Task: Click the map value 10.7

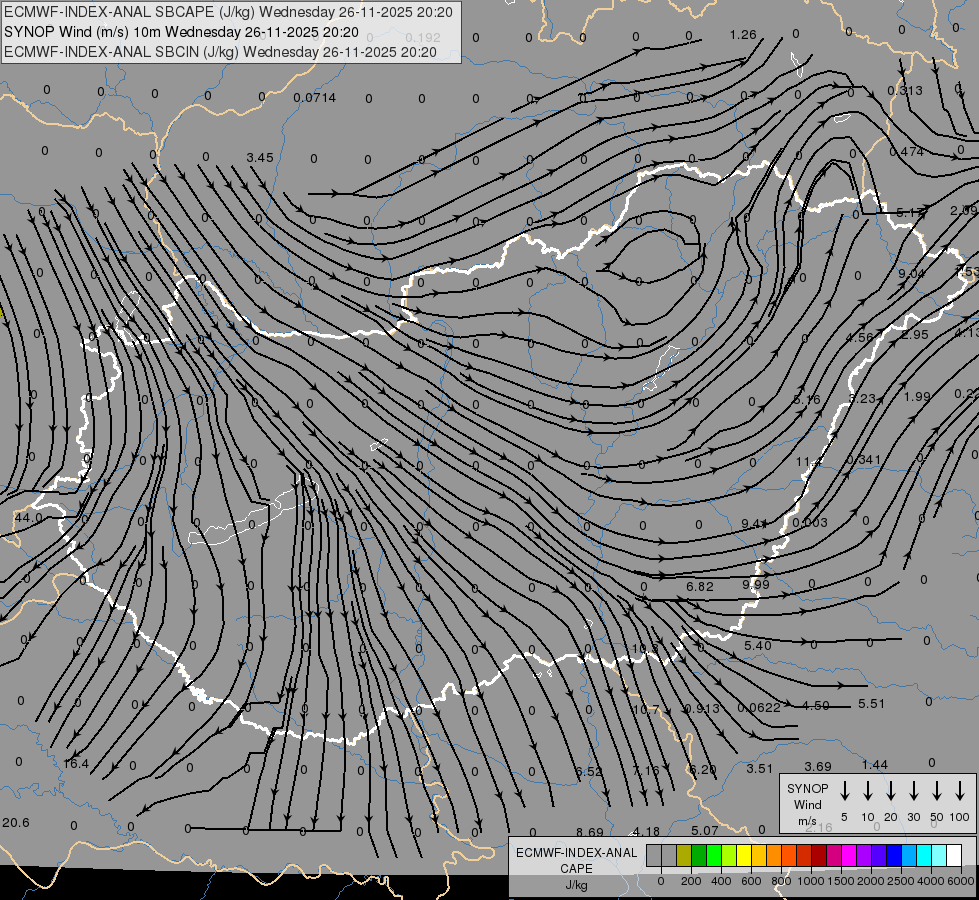Action: point(646,710)
